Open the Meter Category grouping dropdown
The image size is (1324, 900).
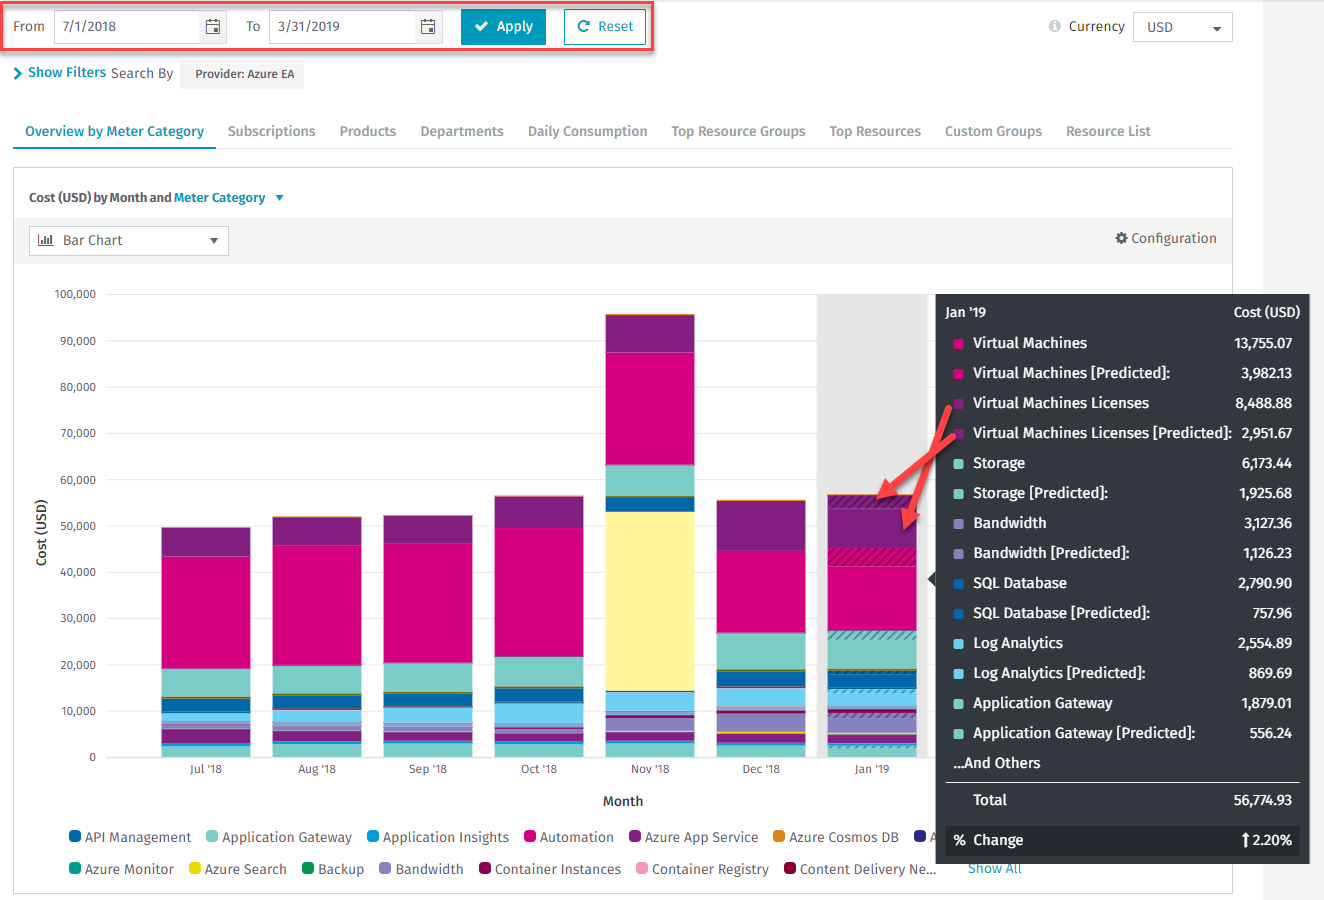(228, 198)
